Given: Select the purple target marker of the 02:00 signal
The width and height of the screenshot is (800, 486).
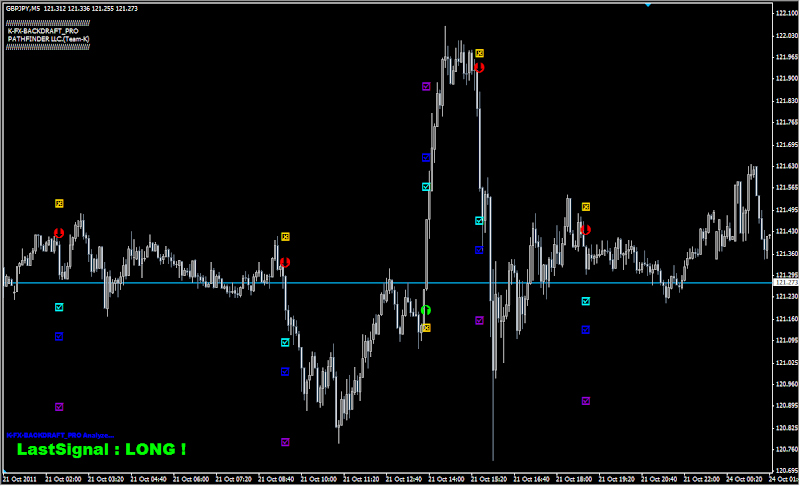Looking at the screenshot, I should [x=59, y=407].
